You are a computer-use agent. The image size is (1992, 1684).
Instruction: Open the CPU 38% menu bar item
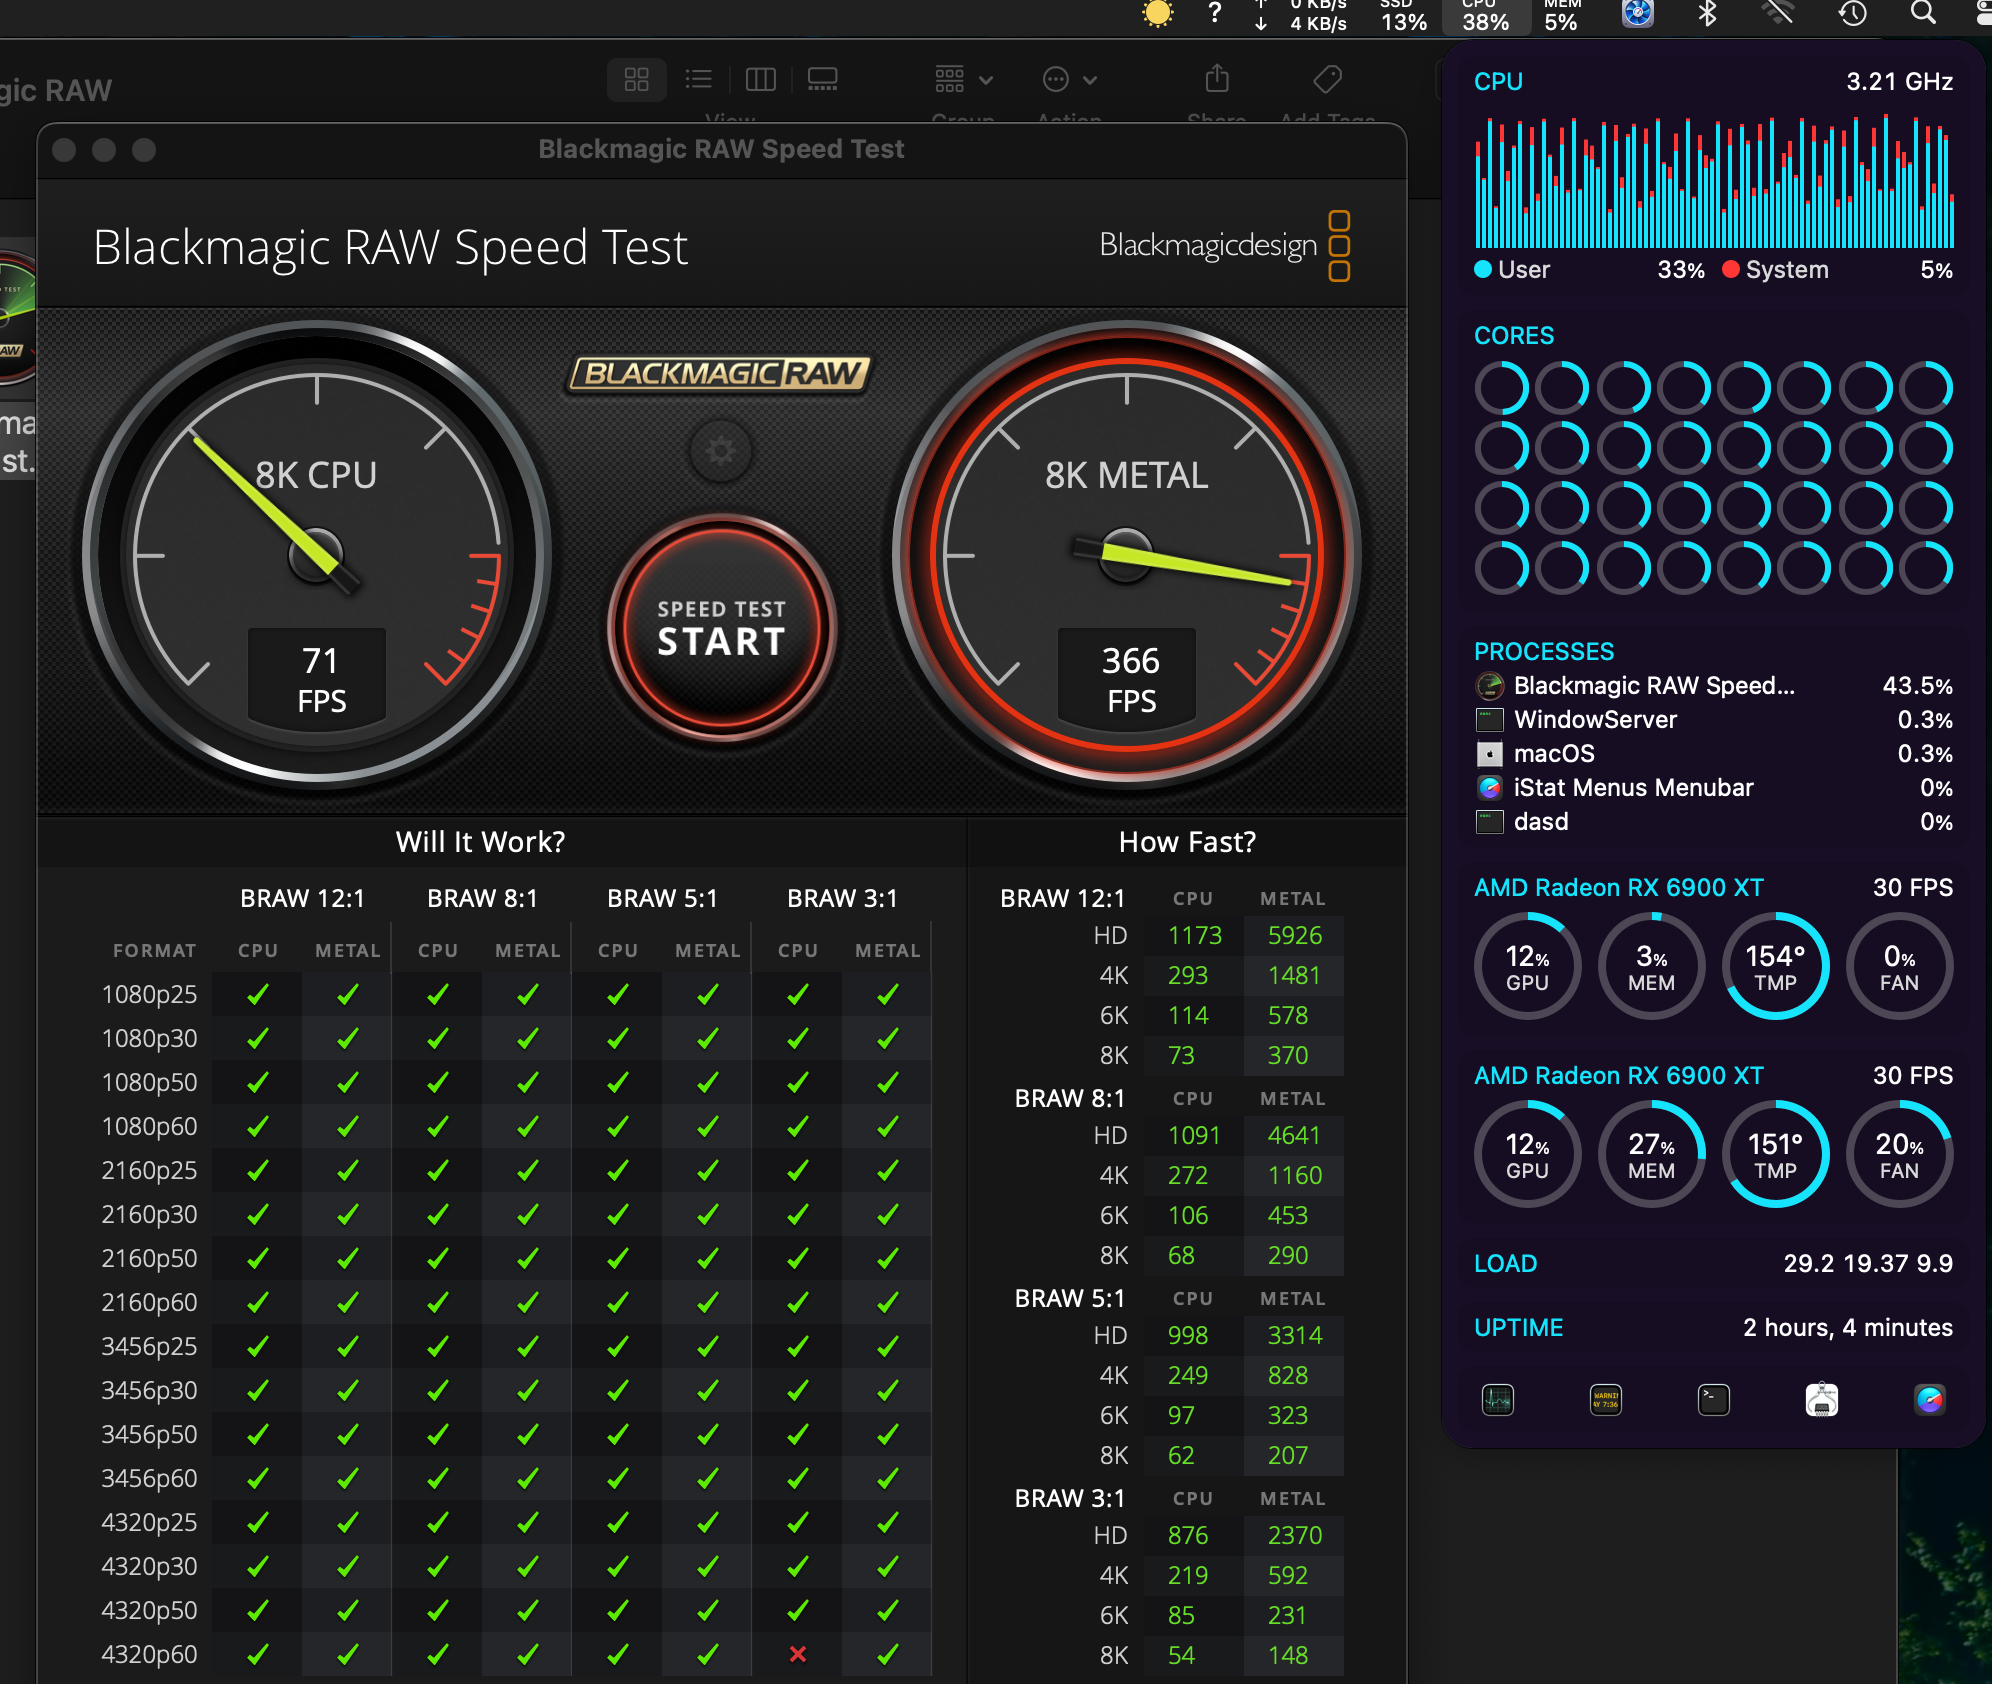pos(1485,16)
